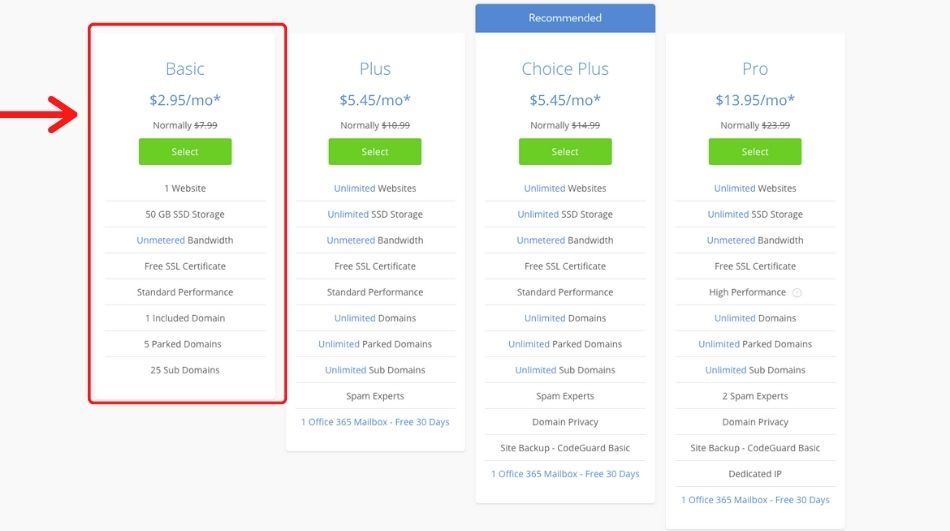Click Unlimited Websites under the Plus plan
This screenshot has height=531, width=950.
pyautogui.click(x=375, y=189)
